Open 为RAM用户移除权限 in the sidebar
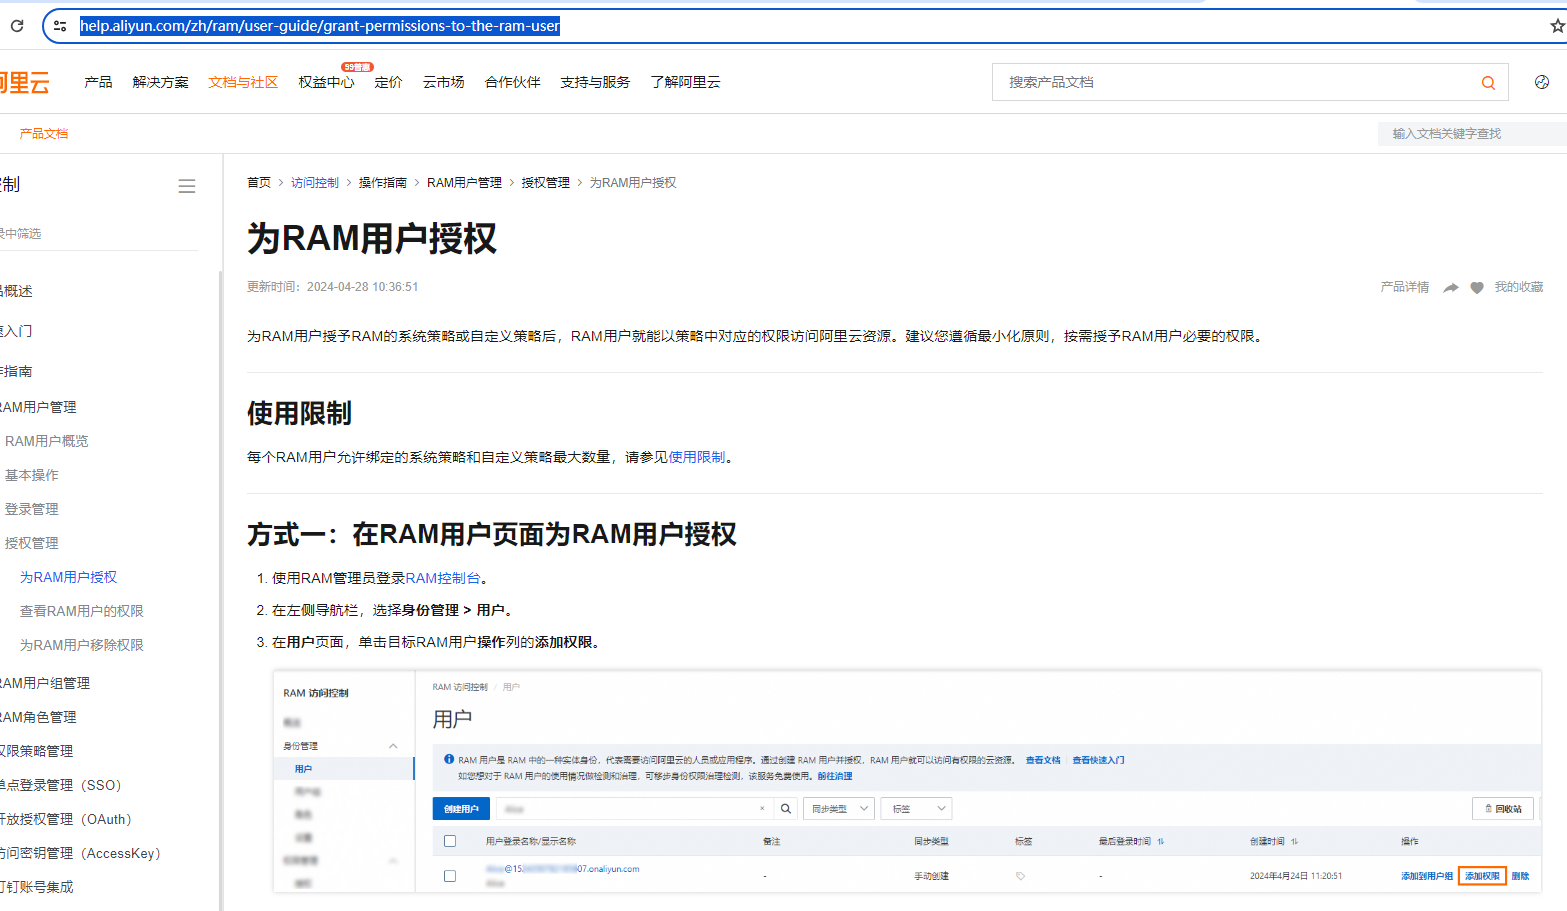This screenshot has height=911, width=1567. (82, 645)
